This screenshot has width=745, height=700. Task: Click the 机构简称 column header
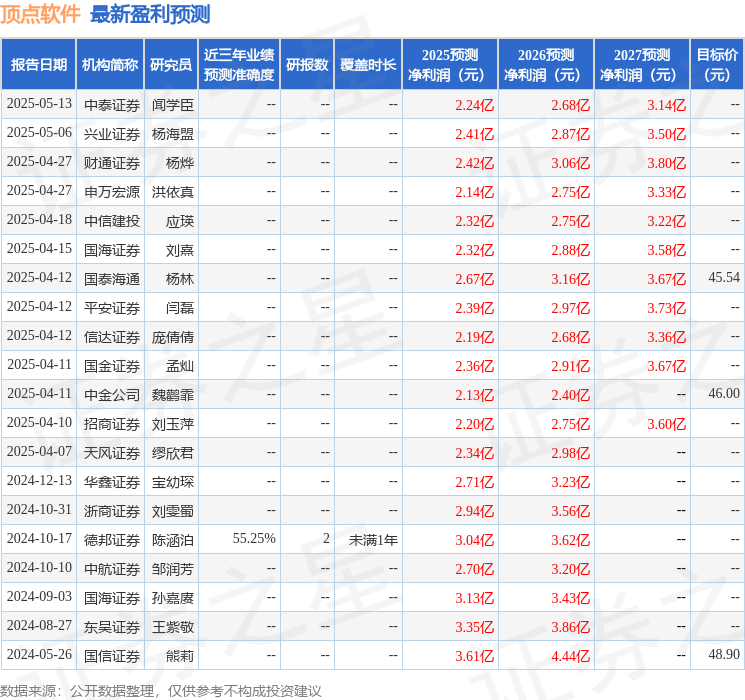pos(110,64)
